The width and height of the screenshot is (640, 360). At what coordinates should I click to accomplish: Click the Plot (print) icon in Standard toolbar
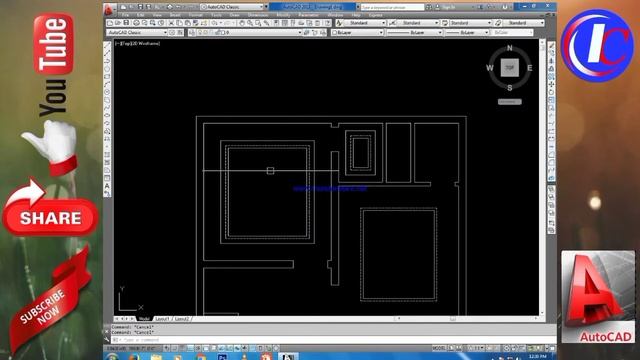pos(136,23)
